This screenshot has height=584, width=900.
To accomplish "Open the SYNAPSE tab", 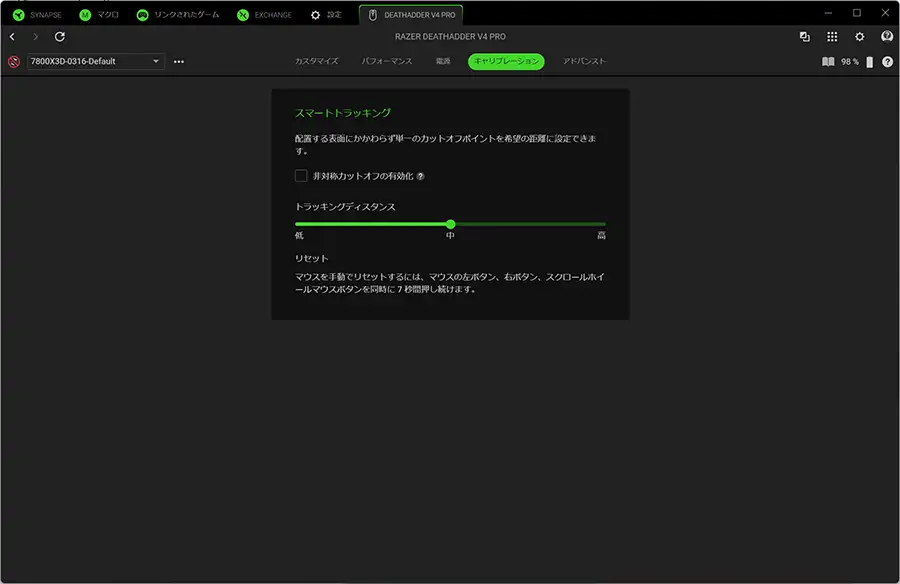I will pos(37,15).
